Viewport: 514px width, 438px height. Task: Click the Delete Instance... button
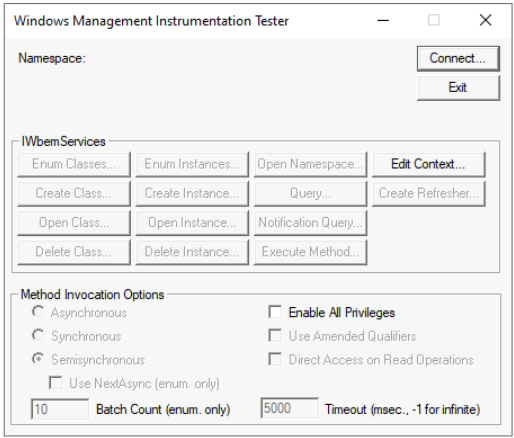click(192, 252)
